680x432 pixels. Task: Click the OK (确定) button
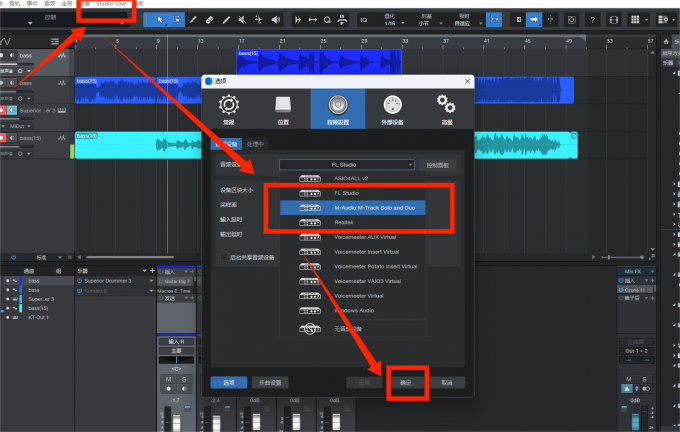coord(407,382)
